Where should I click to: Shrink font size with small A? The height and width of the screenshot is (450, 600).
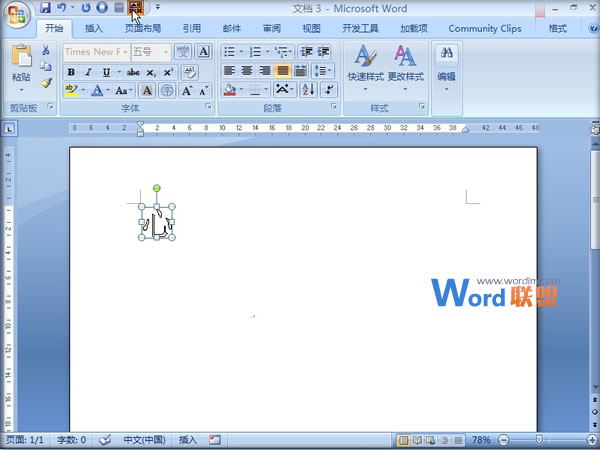[204, 91]
